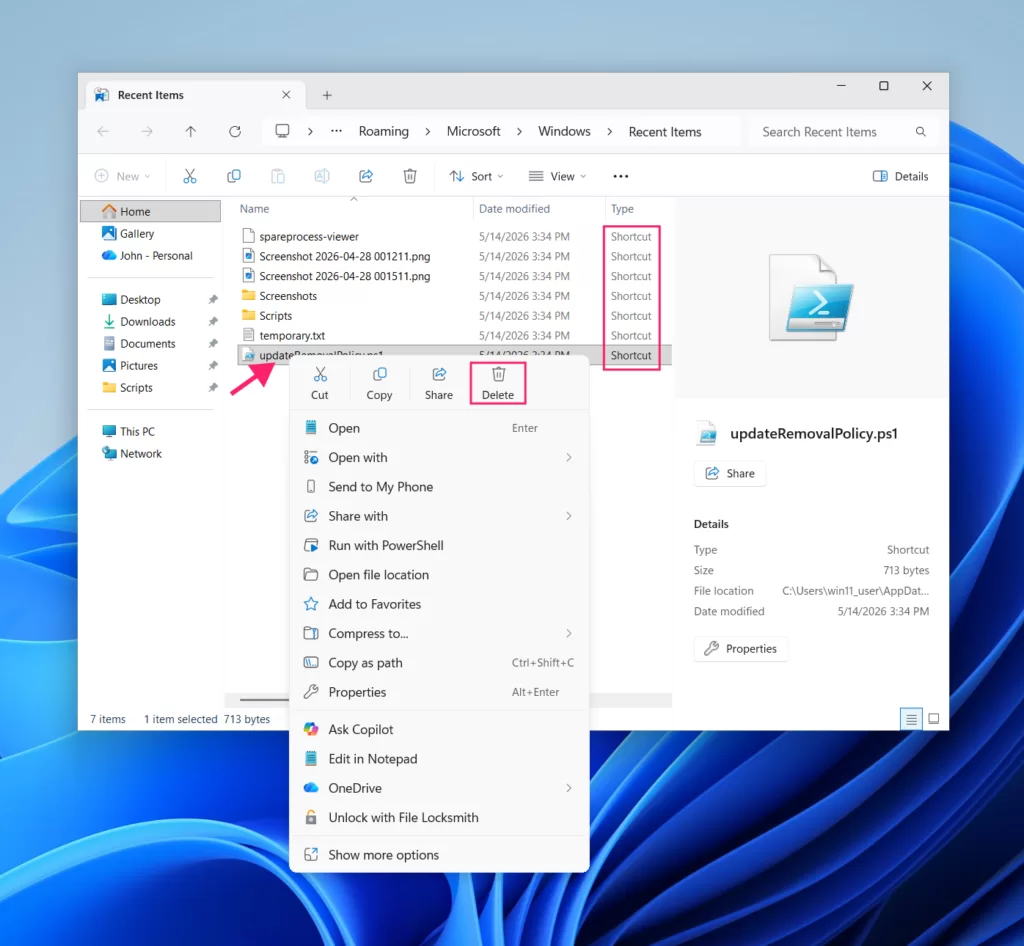Click the Share icon in the toolbar
This screenshot has width=1024, height=946.
tap(366, 176)
